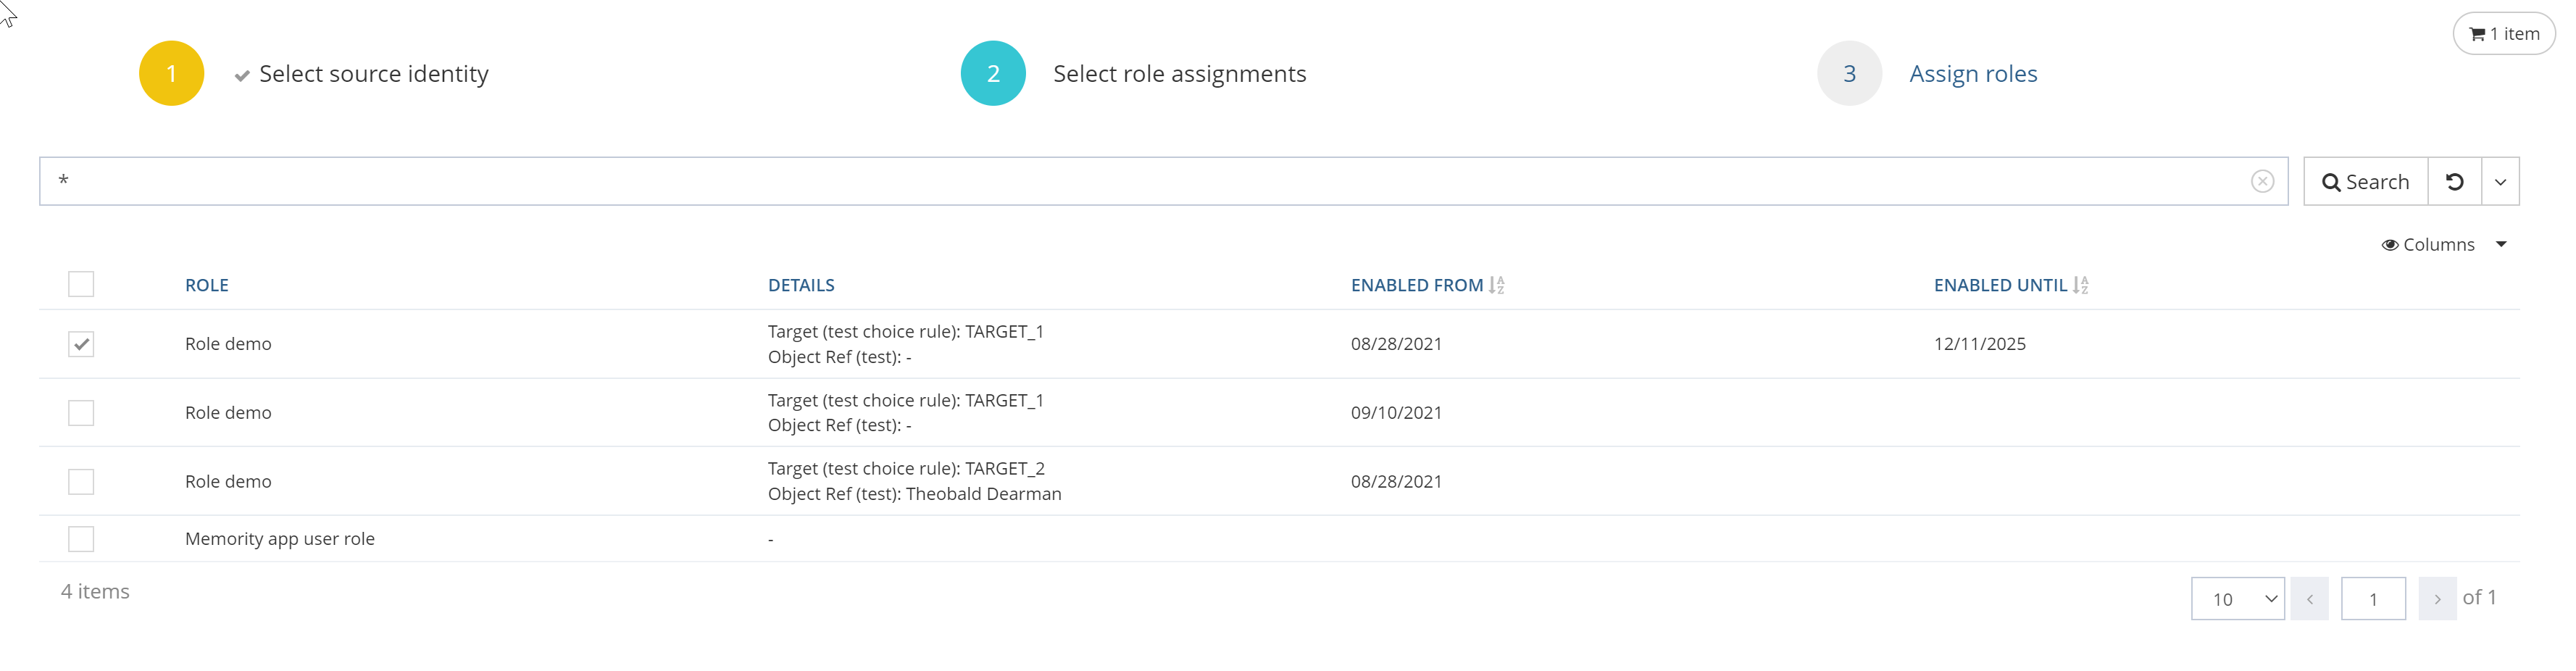
Task: Open the page size dropdown showing 10
Action: 2237,599
